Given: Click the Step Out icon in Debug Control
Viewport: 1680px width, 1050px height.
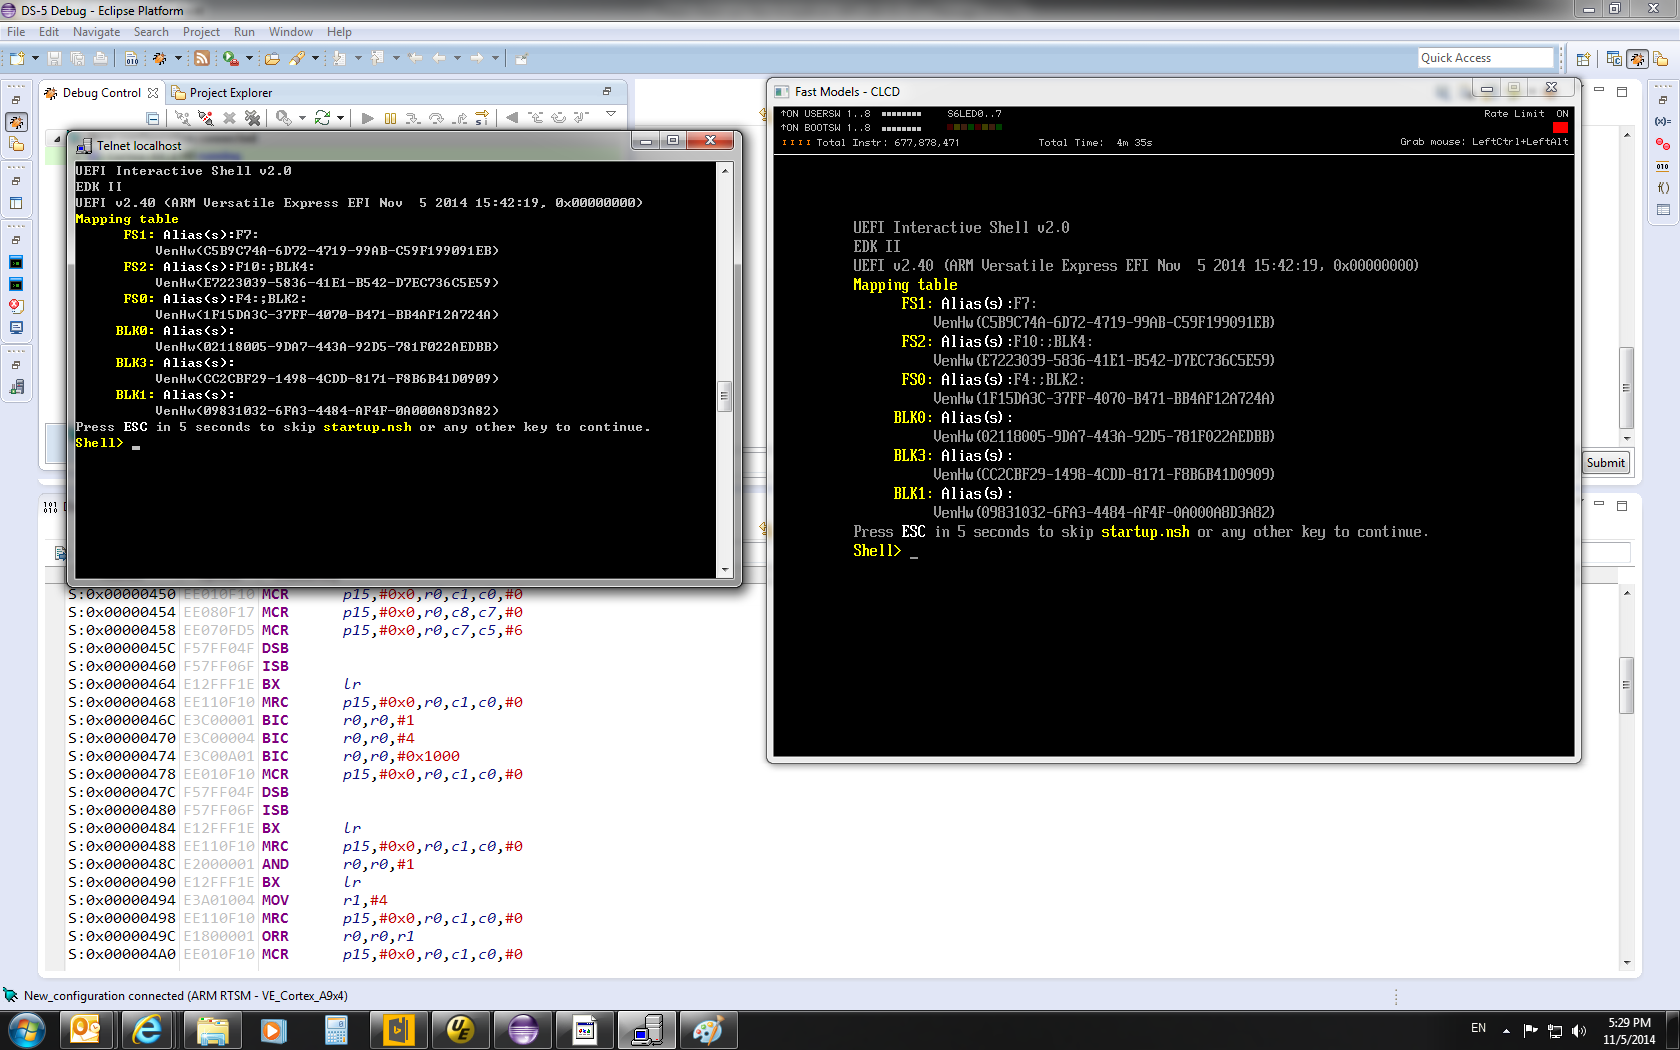Looking at the screenshot, I should 459,118.
